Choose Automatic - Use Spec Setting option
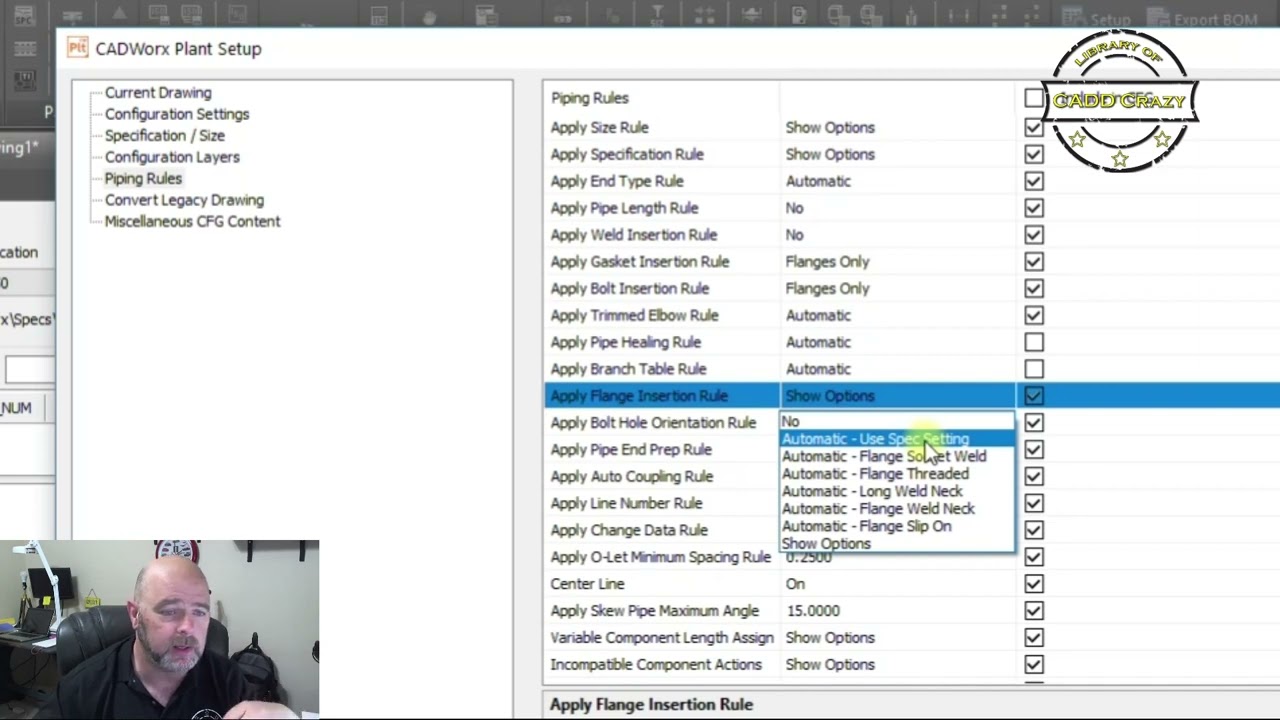Viewport: 1280px width, 720px height. 896,439
